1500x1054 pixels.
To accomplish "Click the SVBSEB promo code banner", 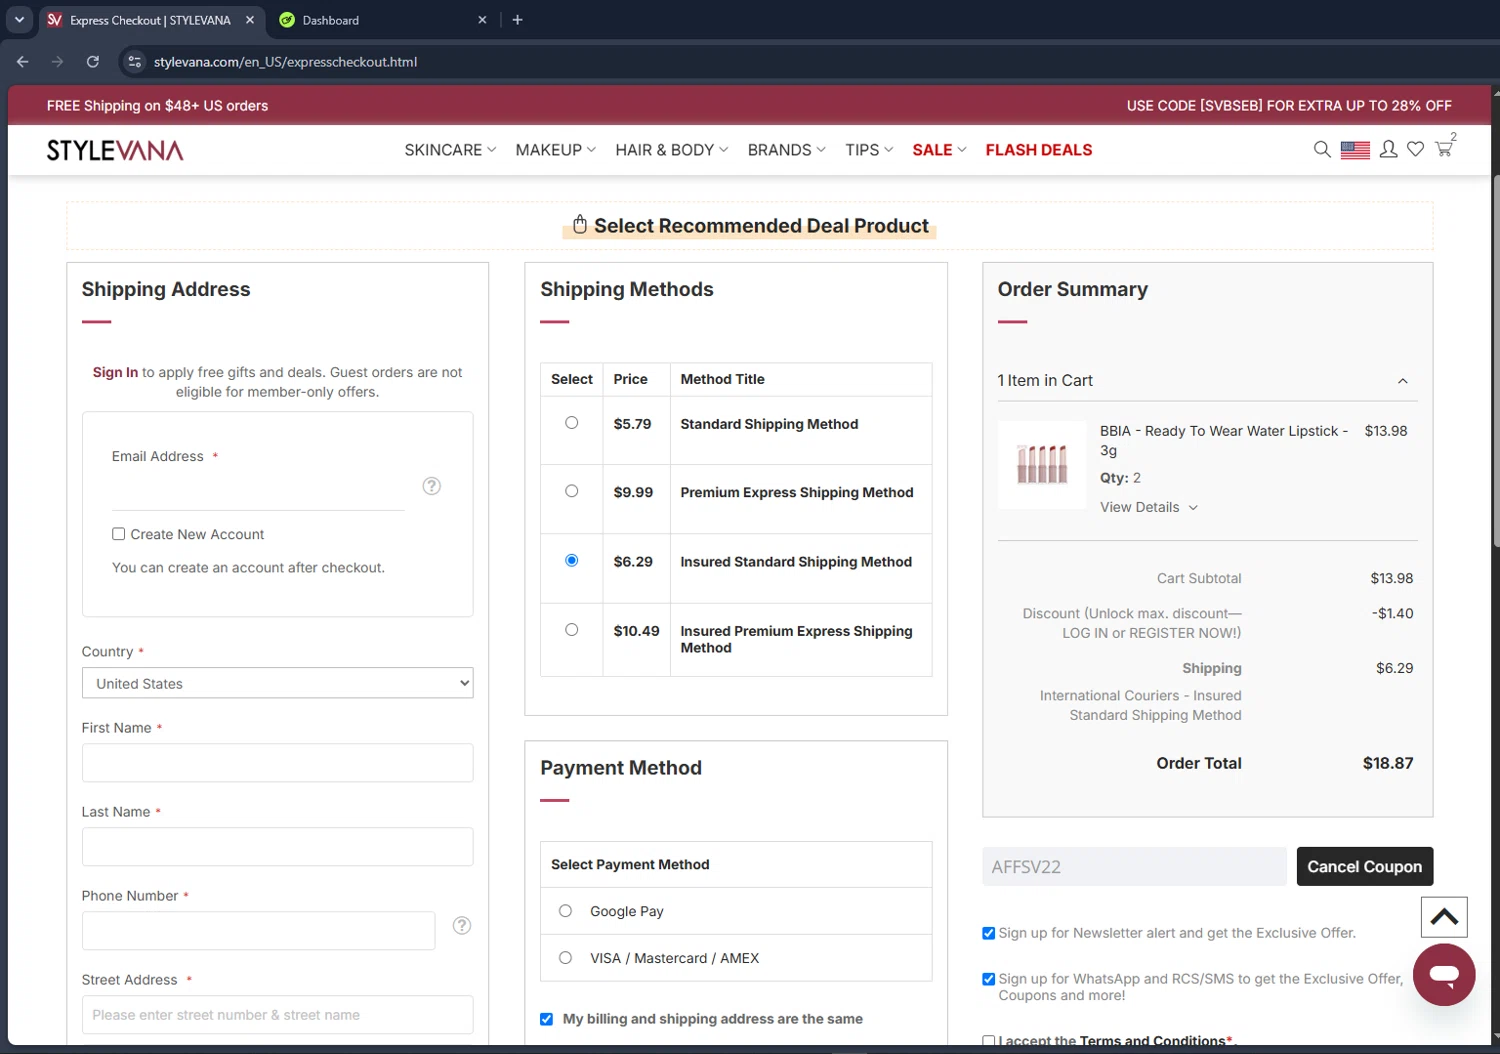I will 1289,106.
